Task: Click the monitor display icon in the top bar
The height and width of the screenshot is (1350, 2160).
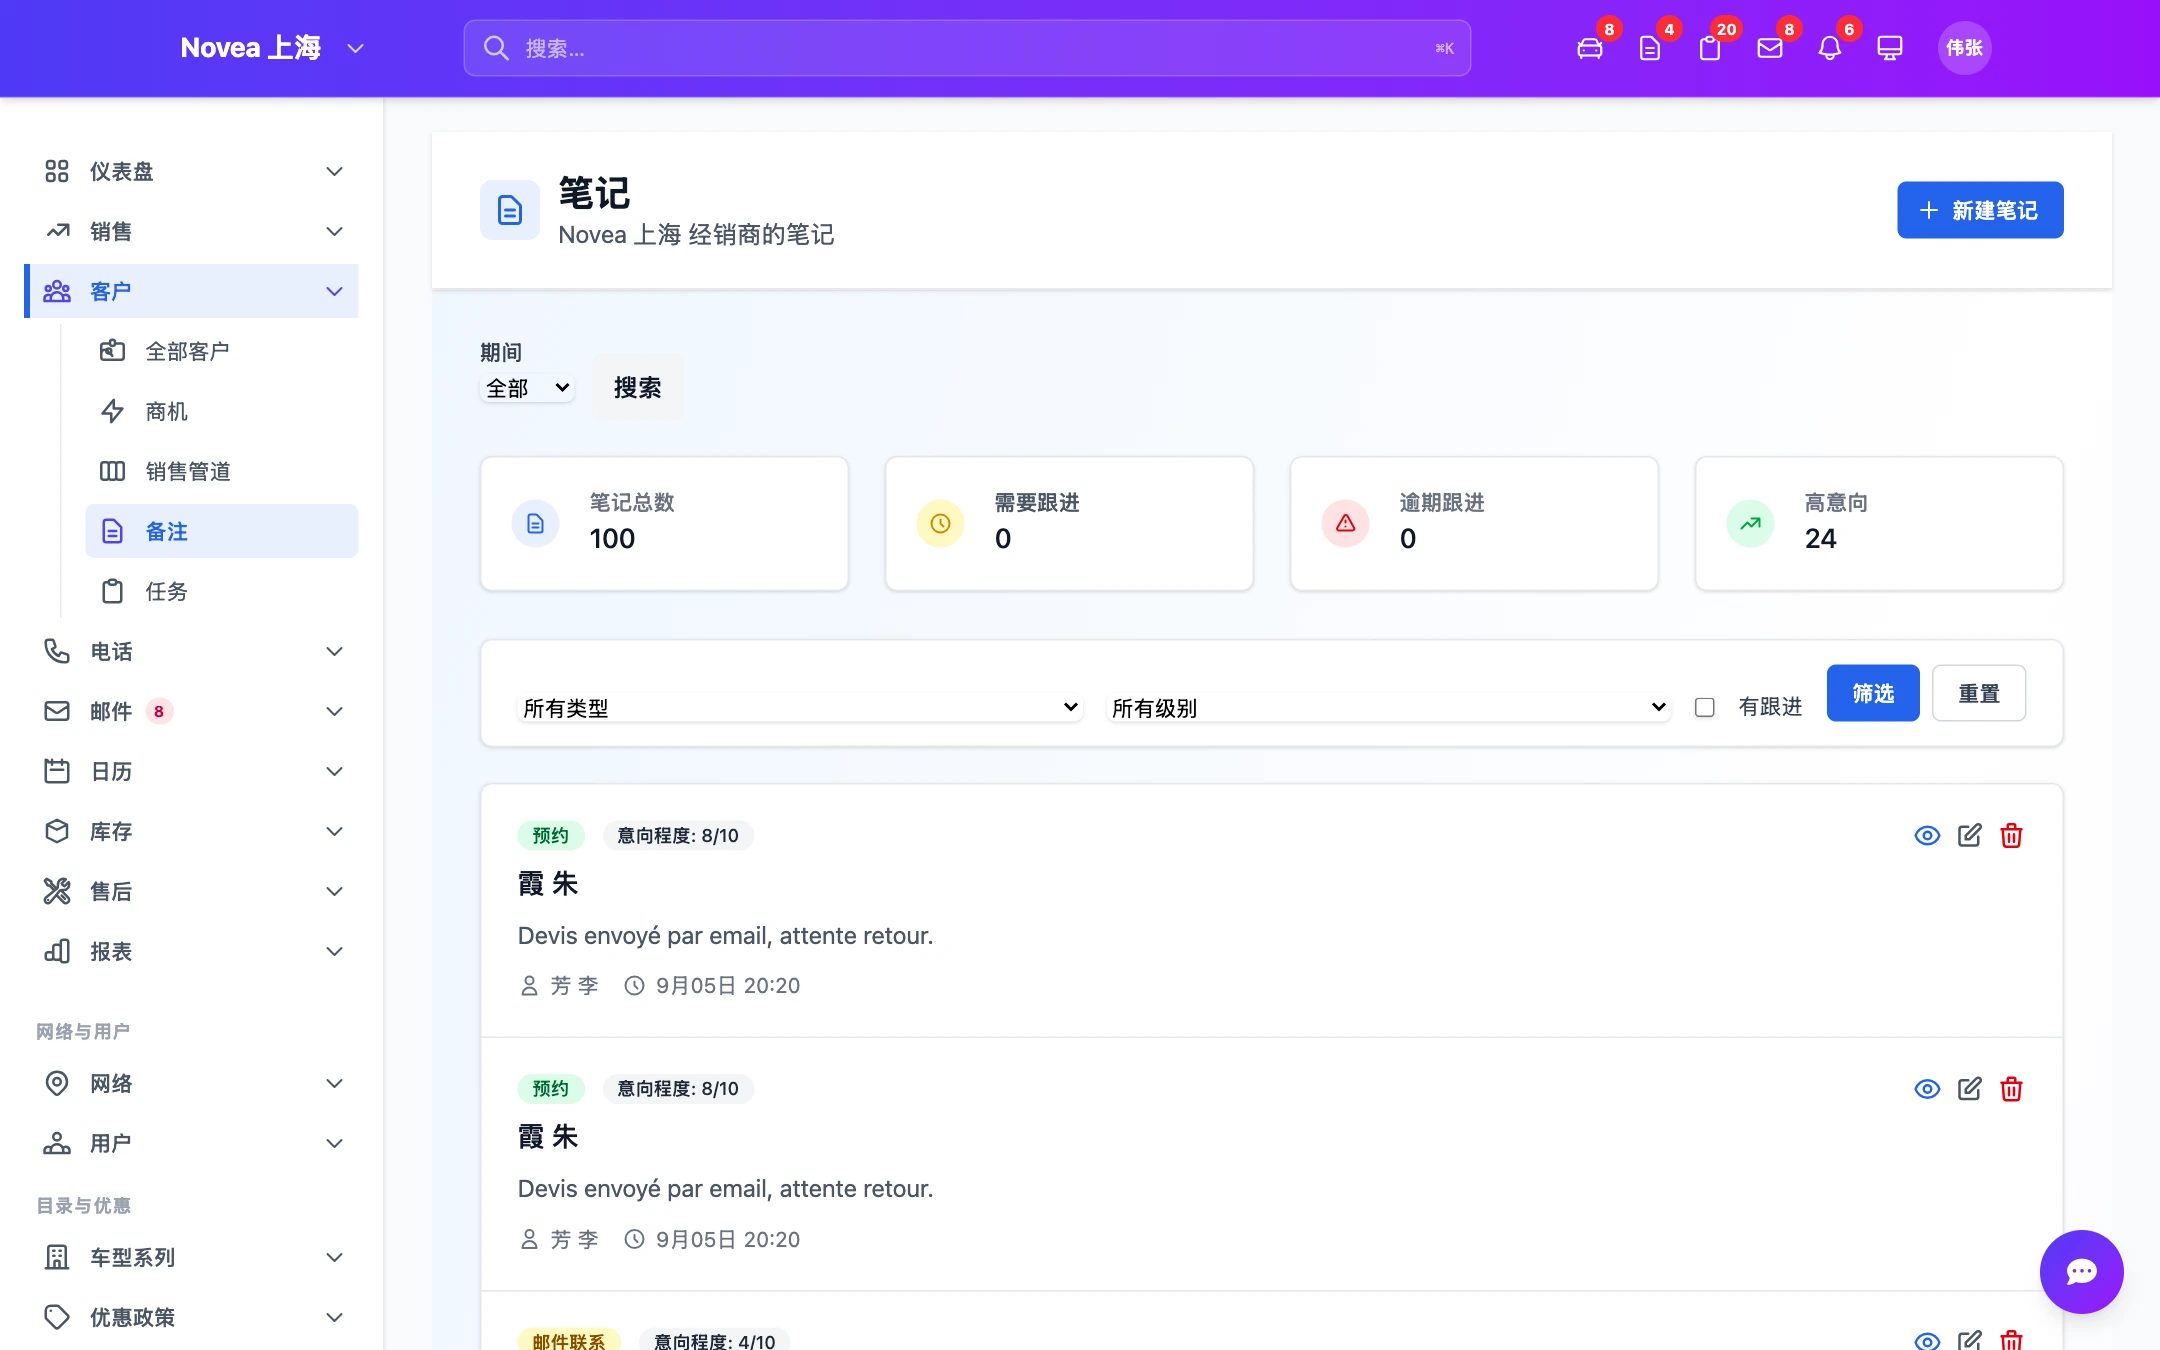Action: tap(1889, 48)
